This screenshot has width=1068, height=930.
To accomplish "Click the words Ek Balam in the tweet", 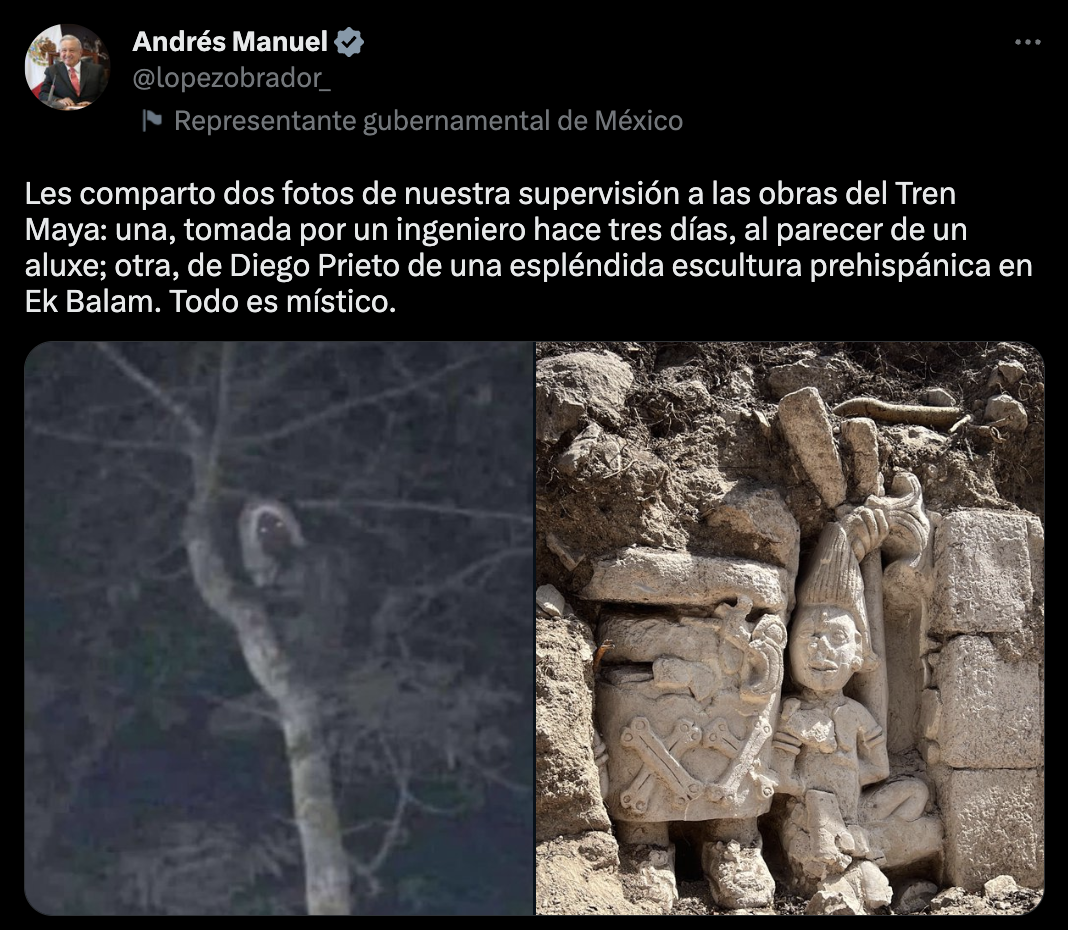I will pyautogui.click(x=89, y=302).
